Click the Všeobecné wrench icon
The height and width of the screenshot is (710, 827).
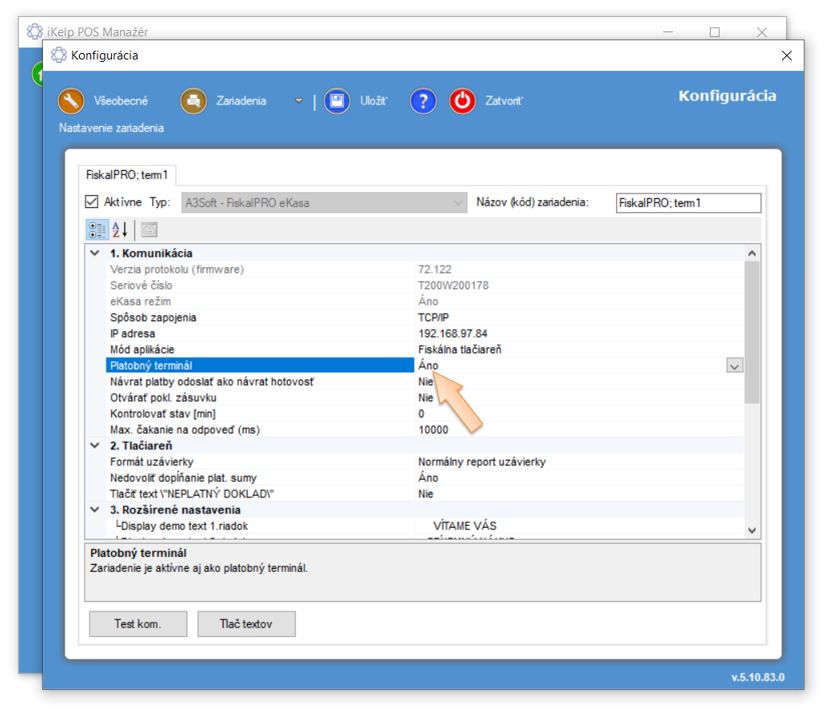pos(71,101)
